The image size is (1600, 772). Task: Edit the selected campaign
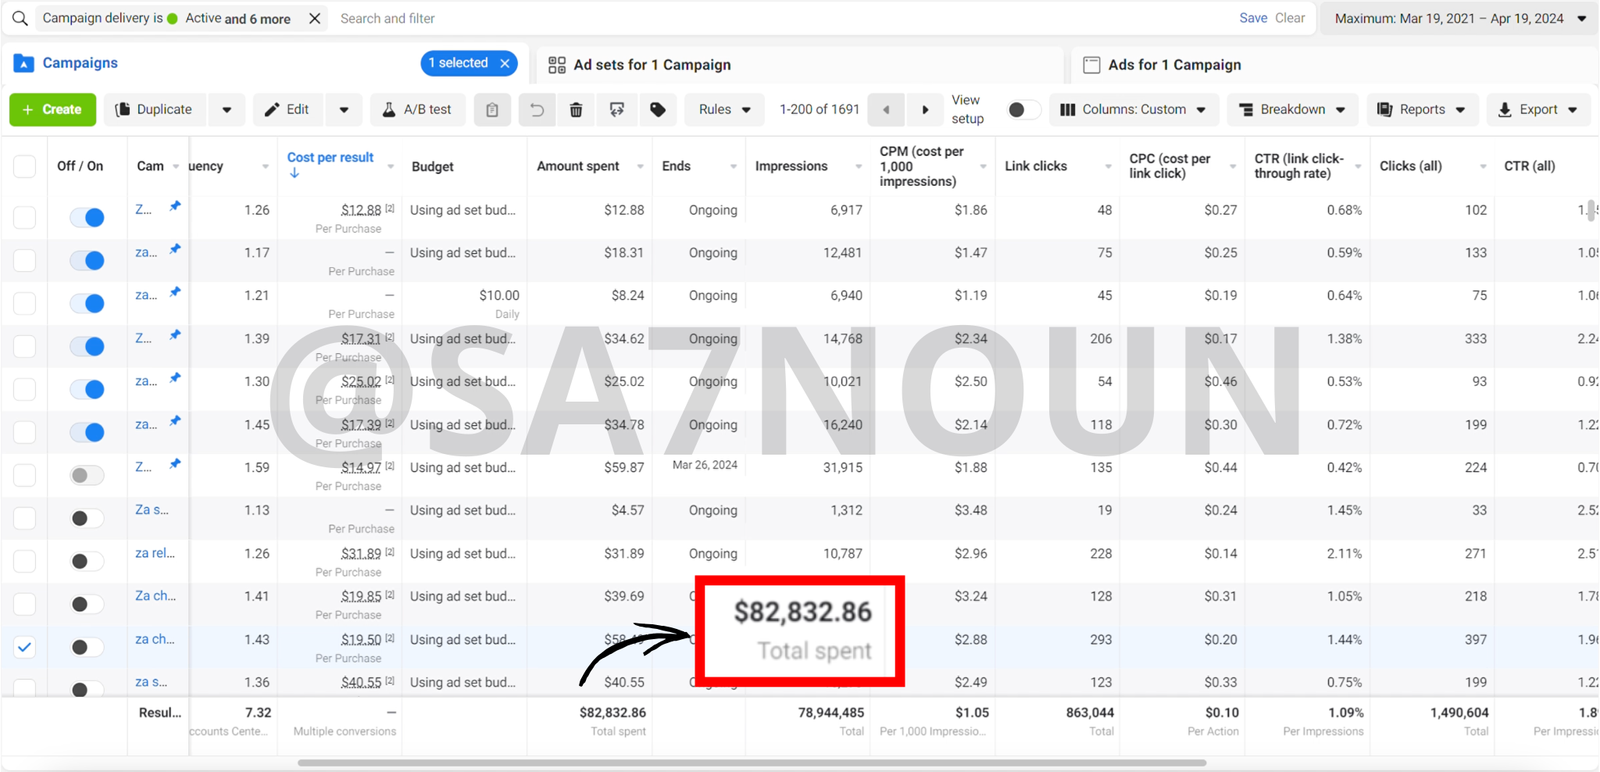288,110
